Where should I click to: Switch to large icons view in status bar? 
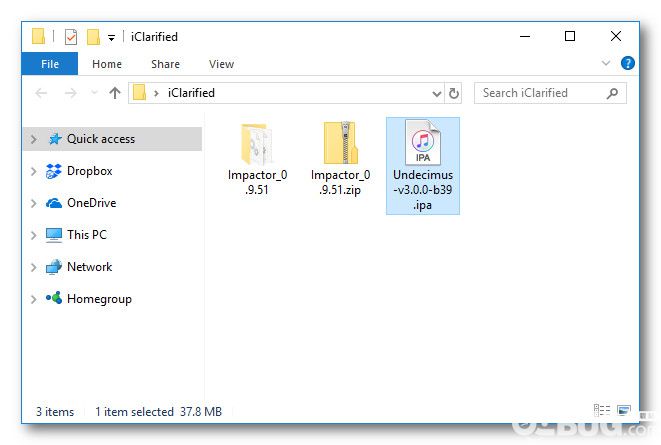coord(623,410)
